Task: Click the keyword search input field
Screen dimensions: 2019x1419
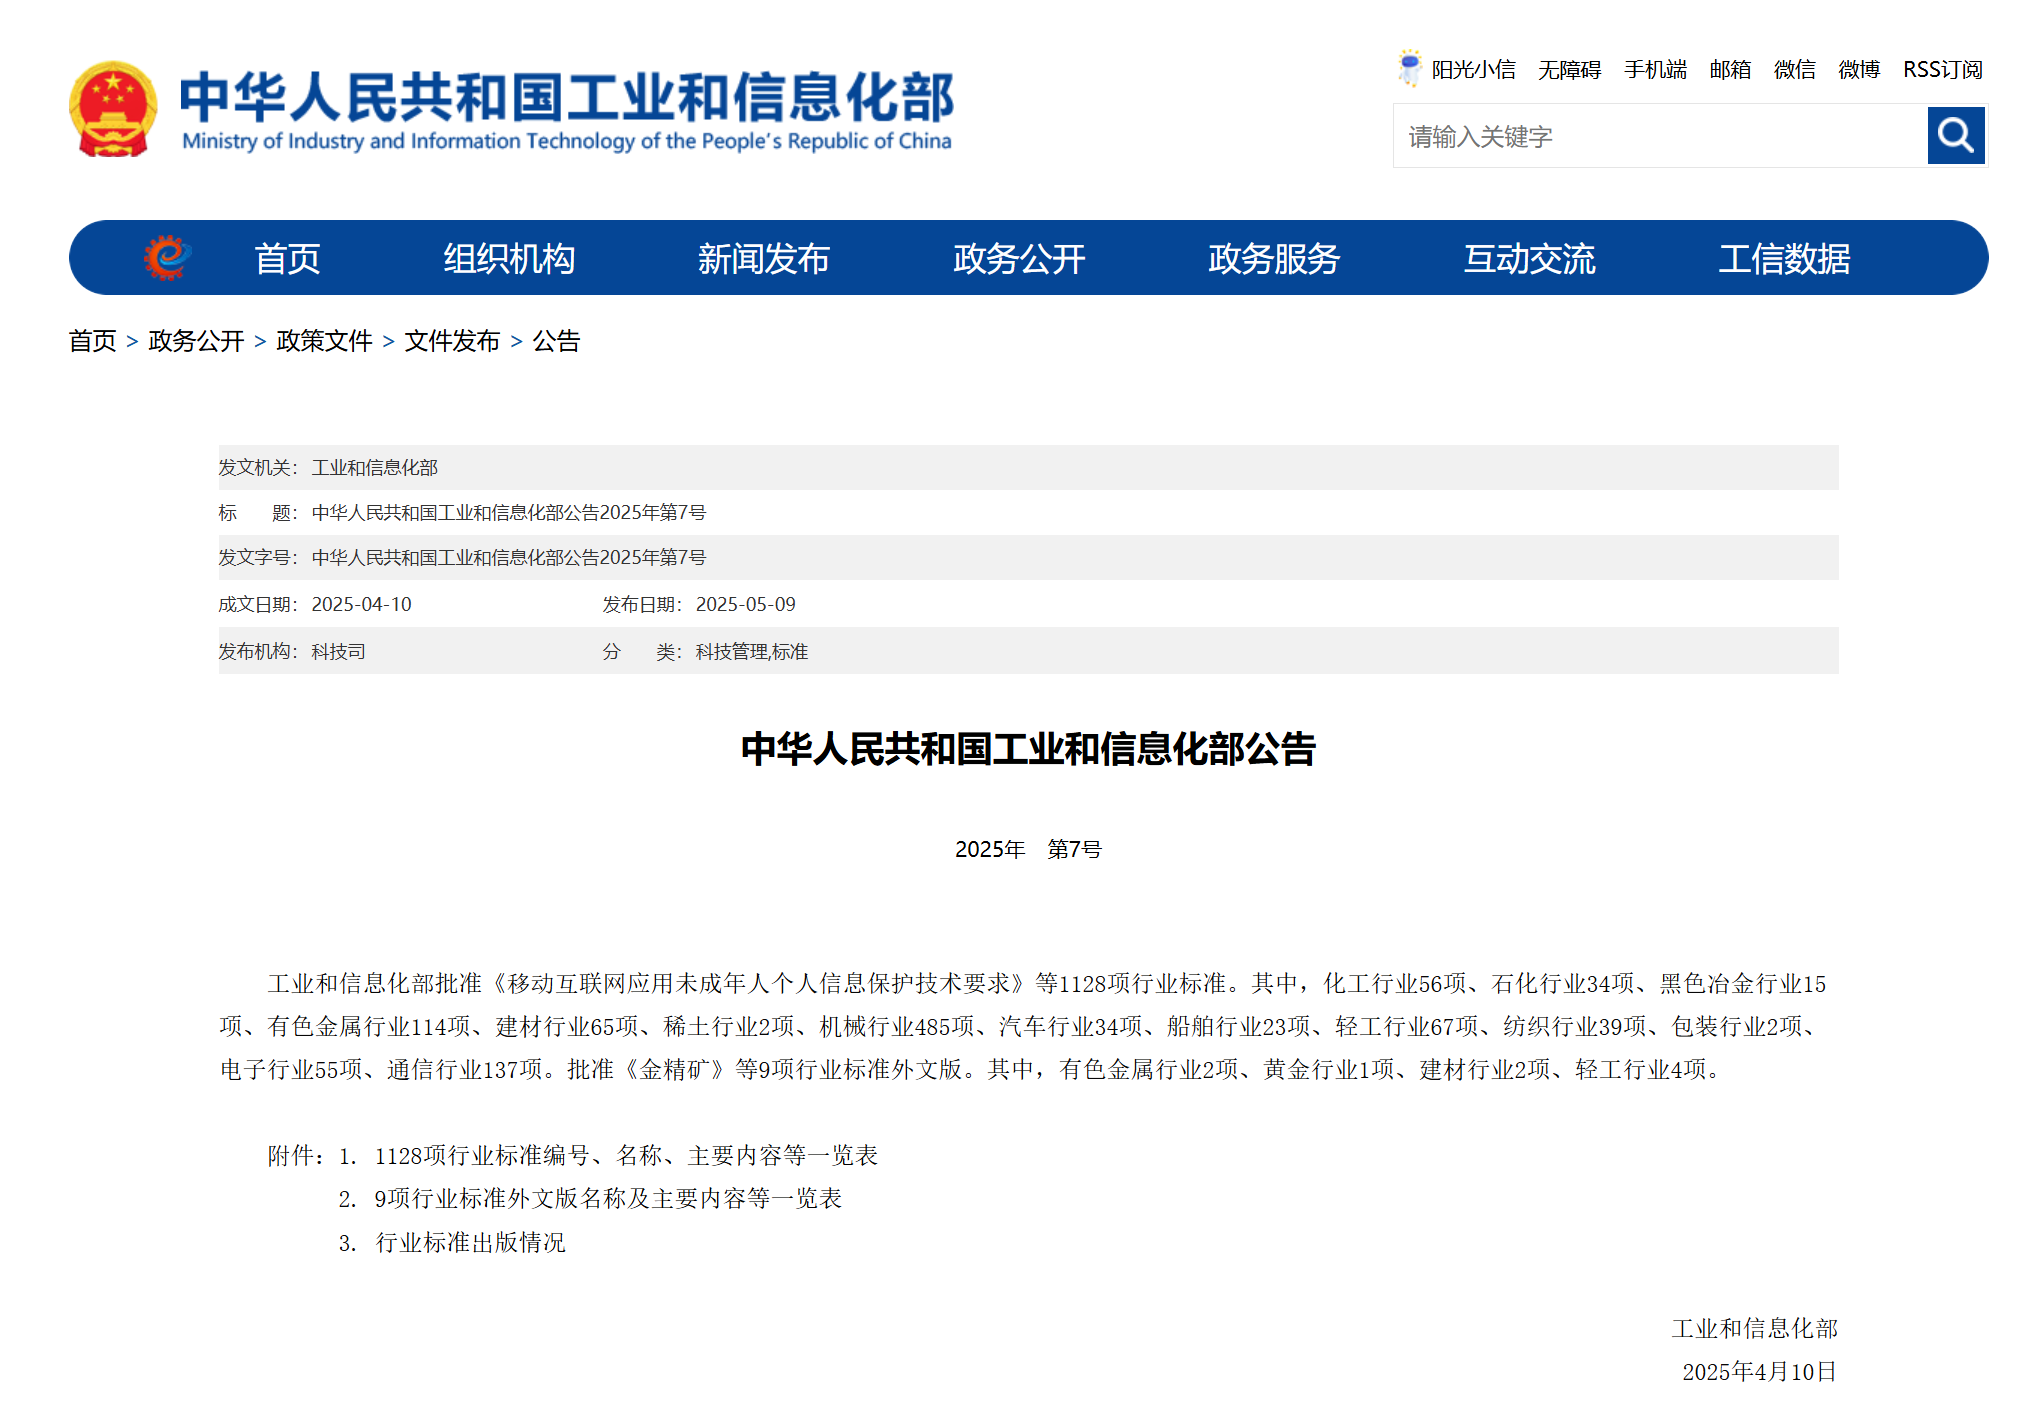Action: pos(1658,136)
